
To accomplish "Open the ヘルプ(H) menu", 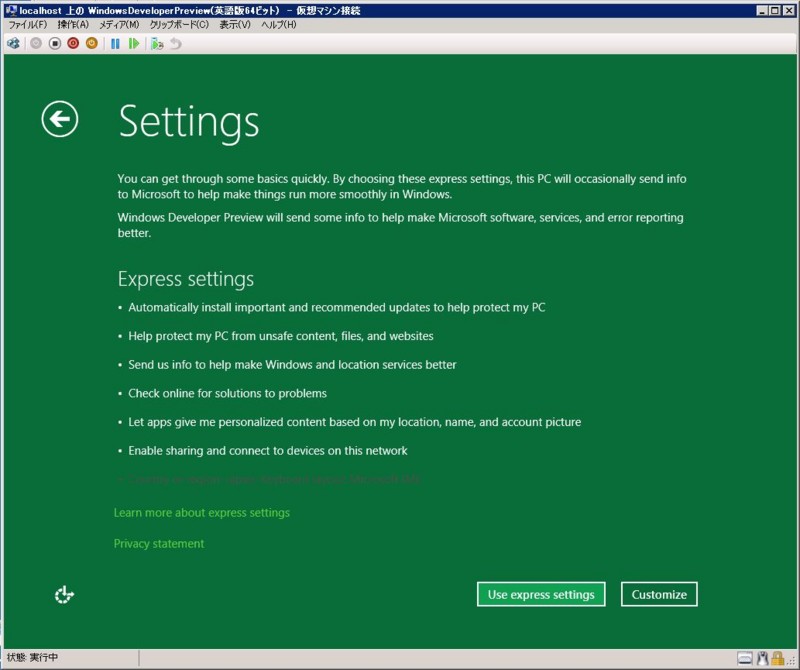I will coord(279,24).
